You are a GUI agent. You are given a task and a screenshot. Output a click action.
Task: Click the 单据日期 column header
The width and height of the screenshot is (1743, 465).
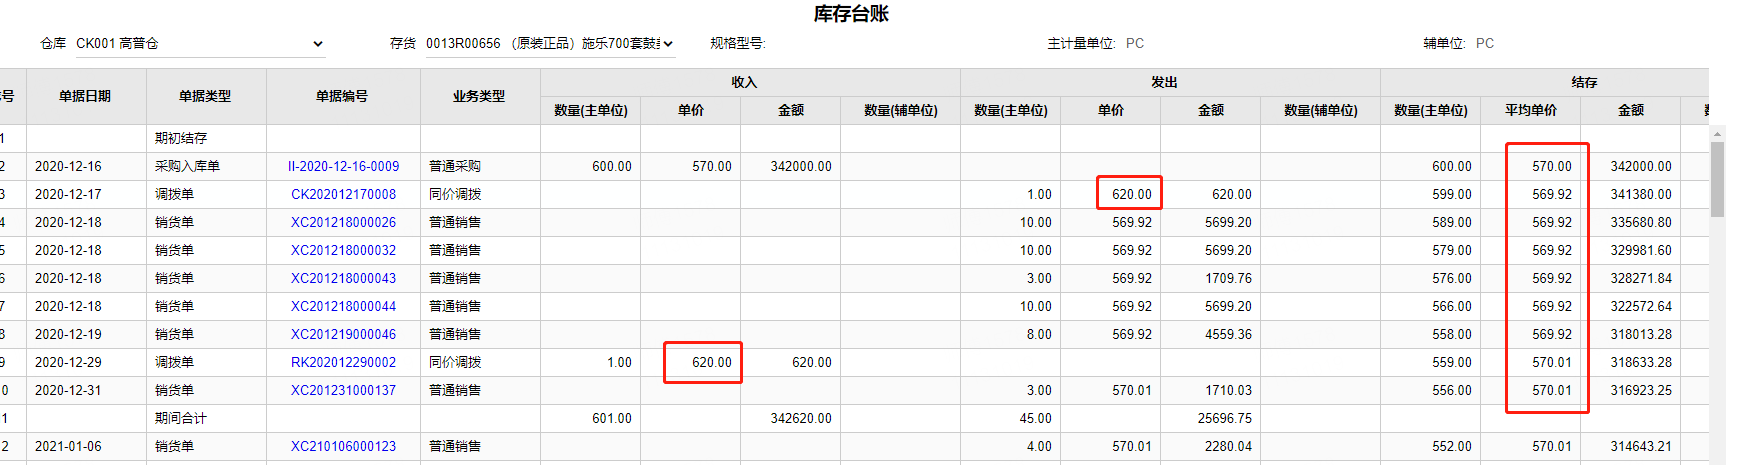(86, 97)
